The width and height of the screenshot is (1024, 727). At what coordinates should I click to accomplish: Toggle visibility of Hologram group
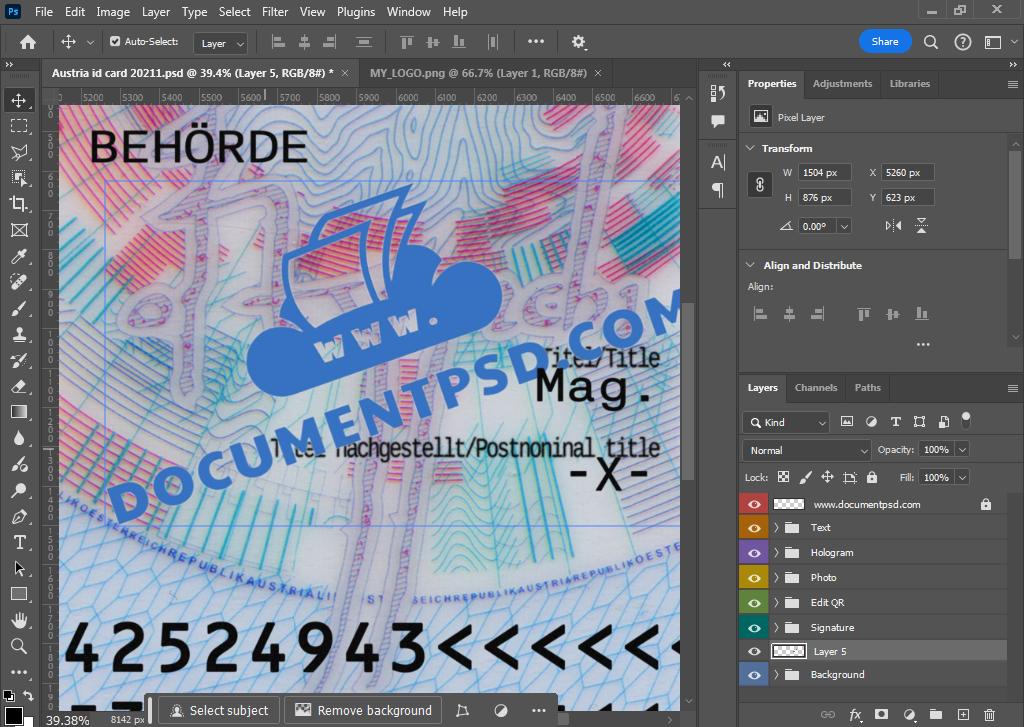point(754,553)
